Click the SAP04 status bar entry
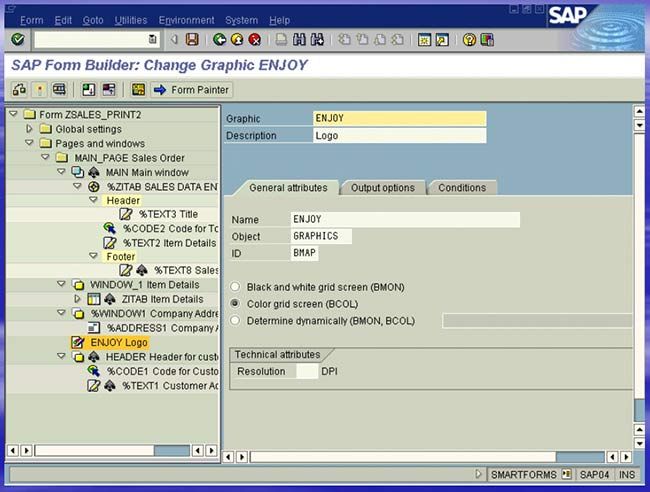 coord(594,474)
